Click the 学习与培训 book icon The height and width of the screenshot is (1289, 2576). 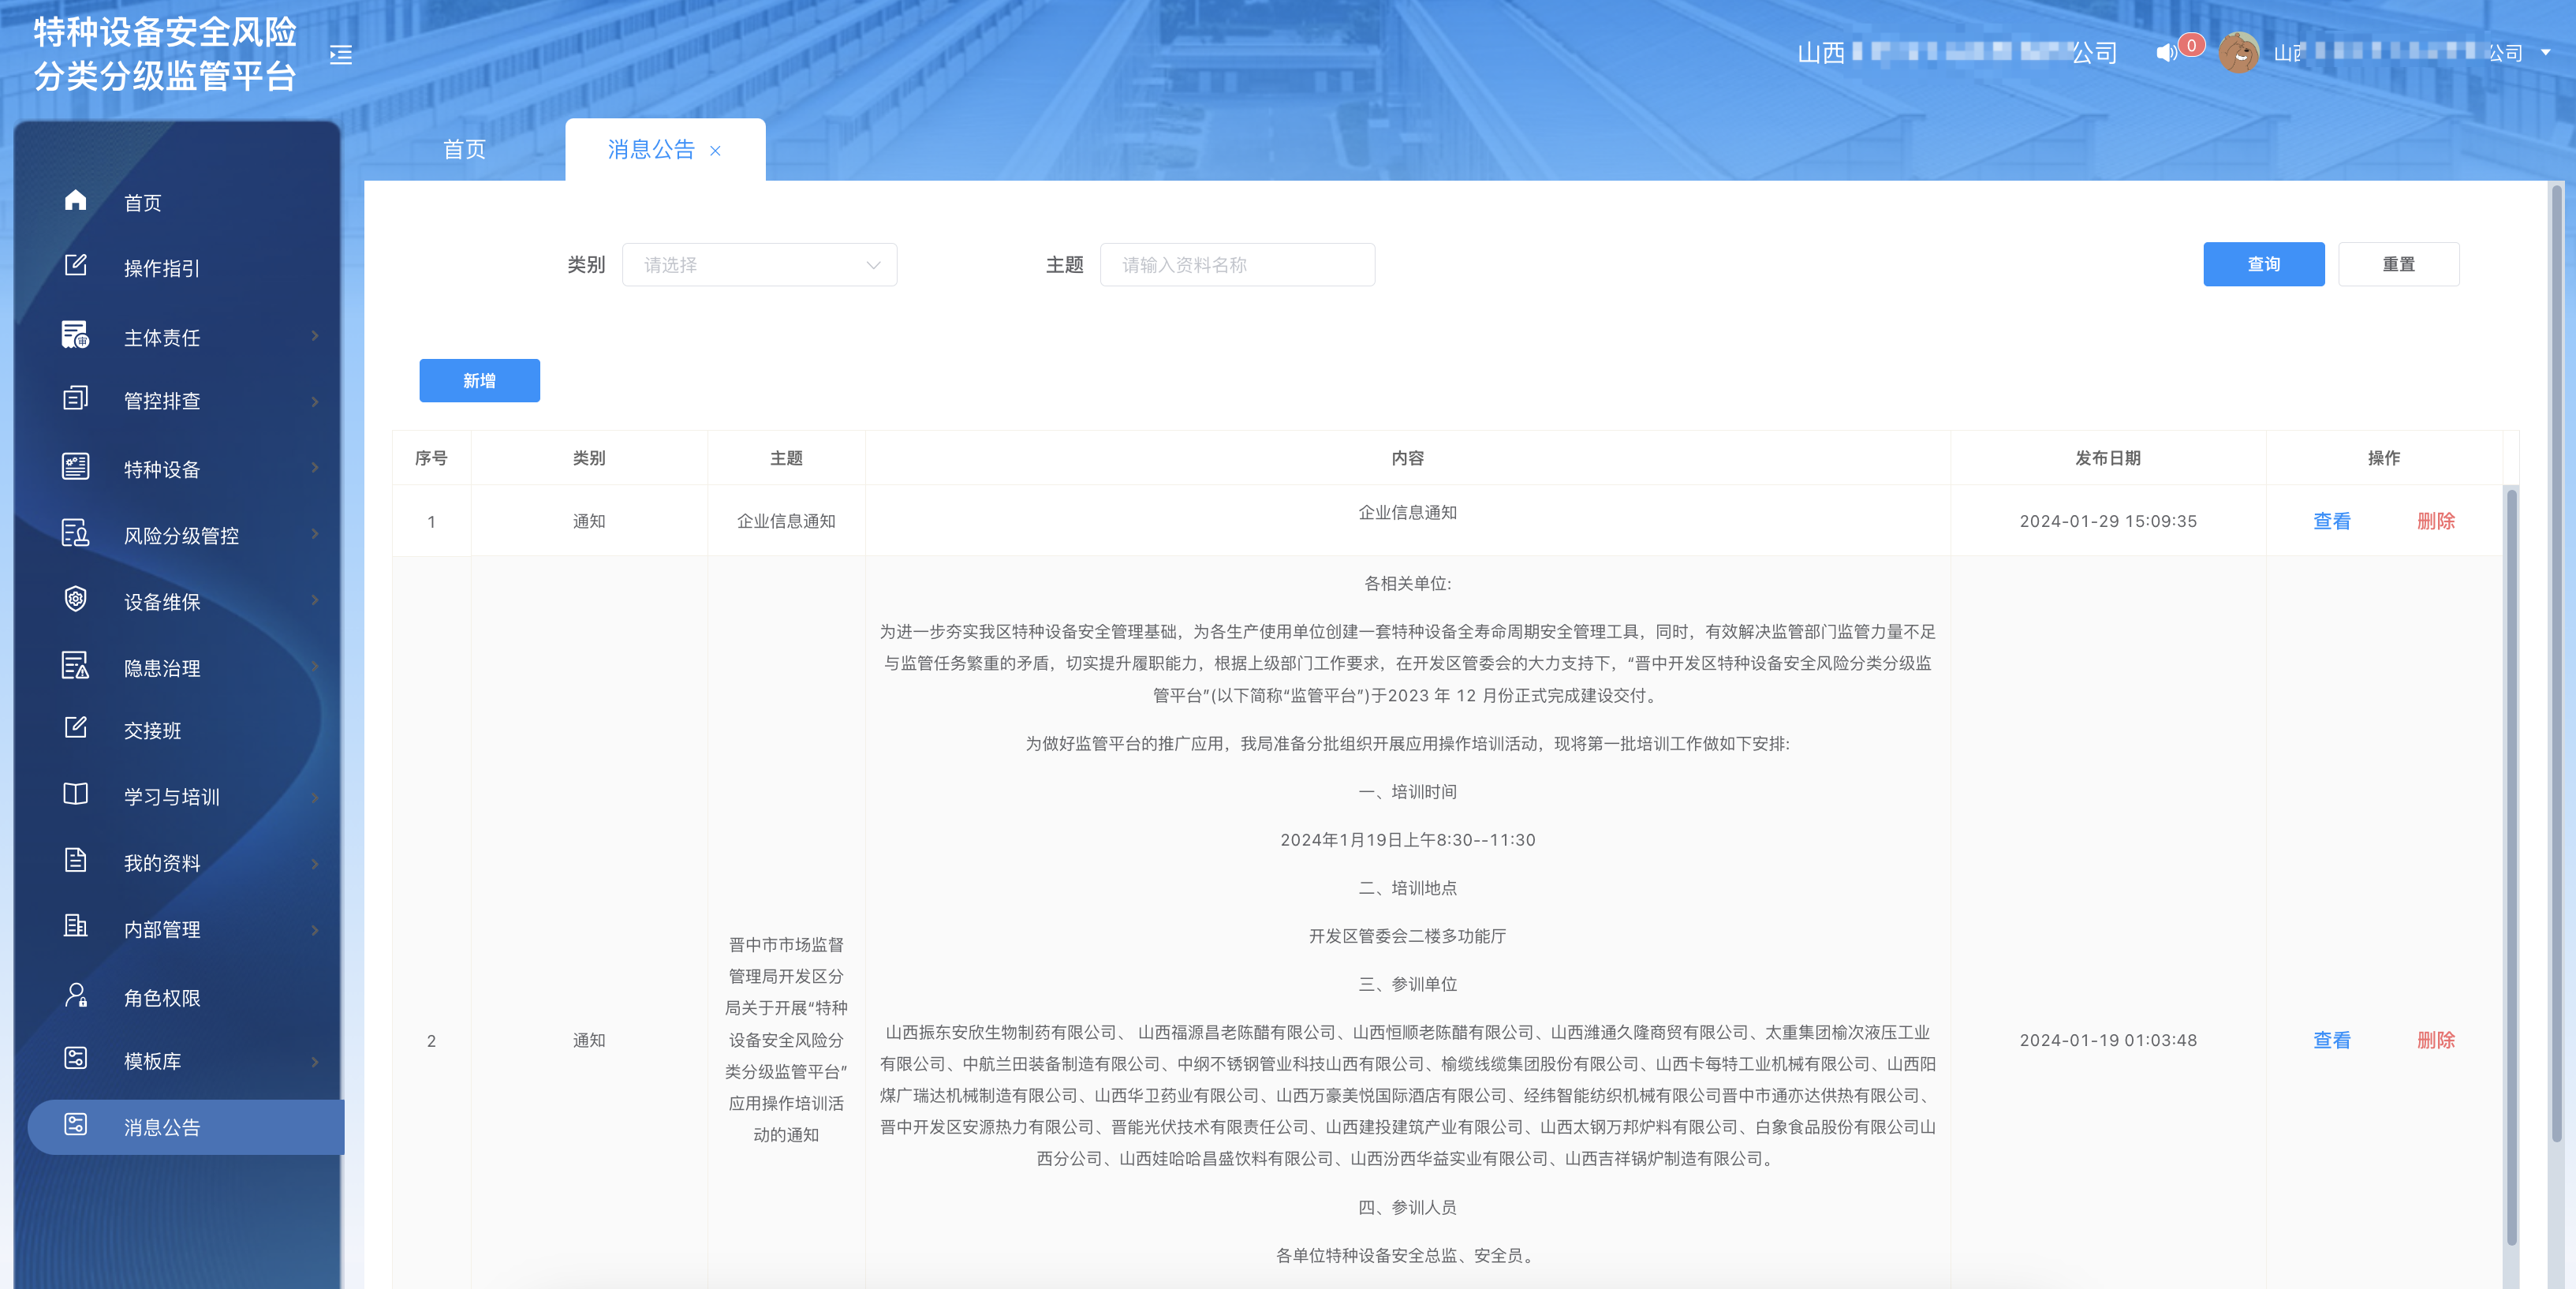click(75, 795)
